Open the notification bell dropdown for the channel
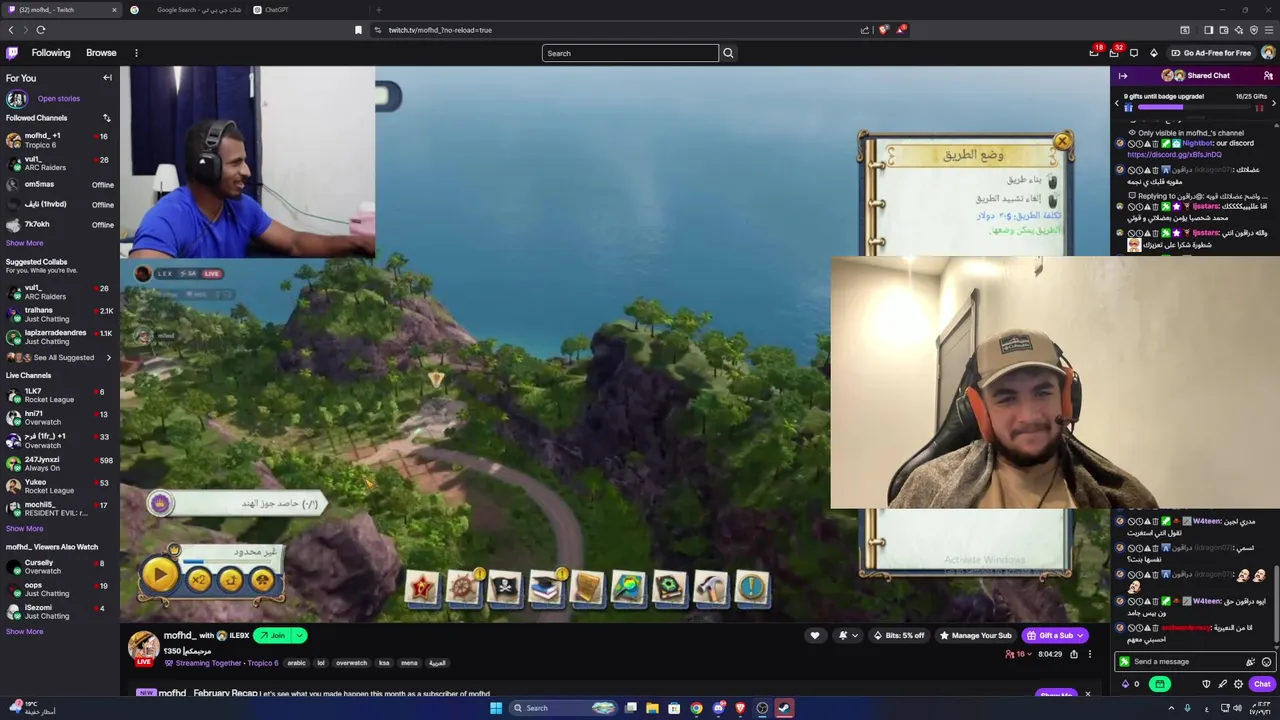This screenshot has width=1280, height=720. tap(847, 636)
